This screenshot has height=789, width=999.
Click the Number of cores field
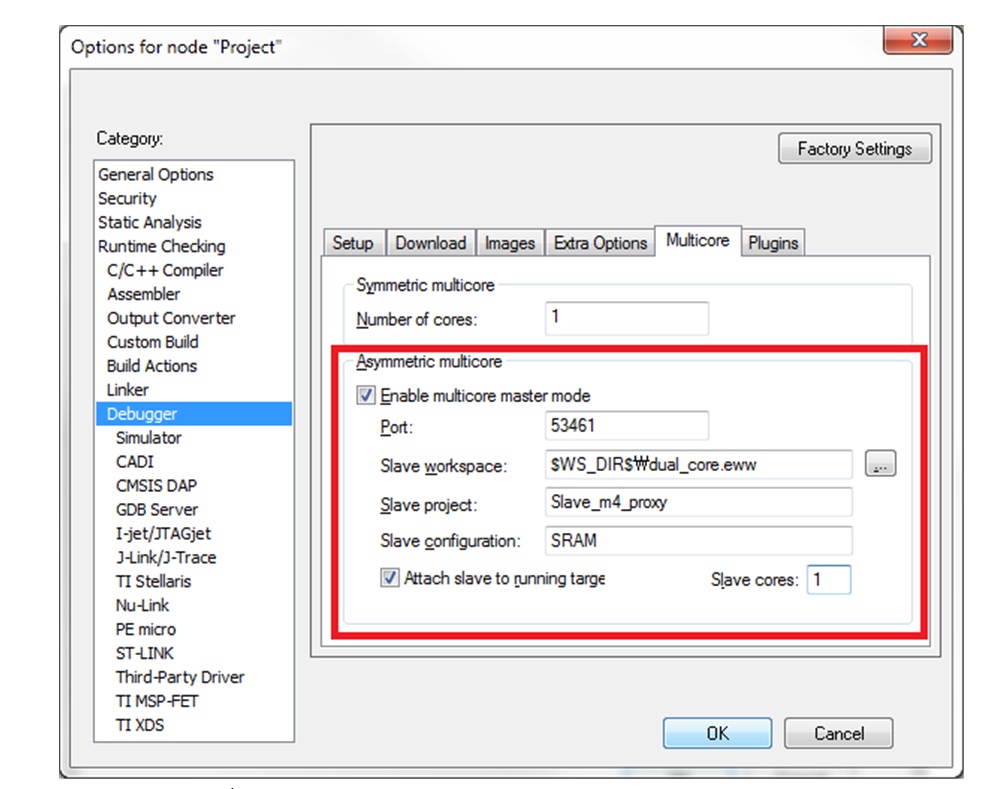(x=627, y=319)
